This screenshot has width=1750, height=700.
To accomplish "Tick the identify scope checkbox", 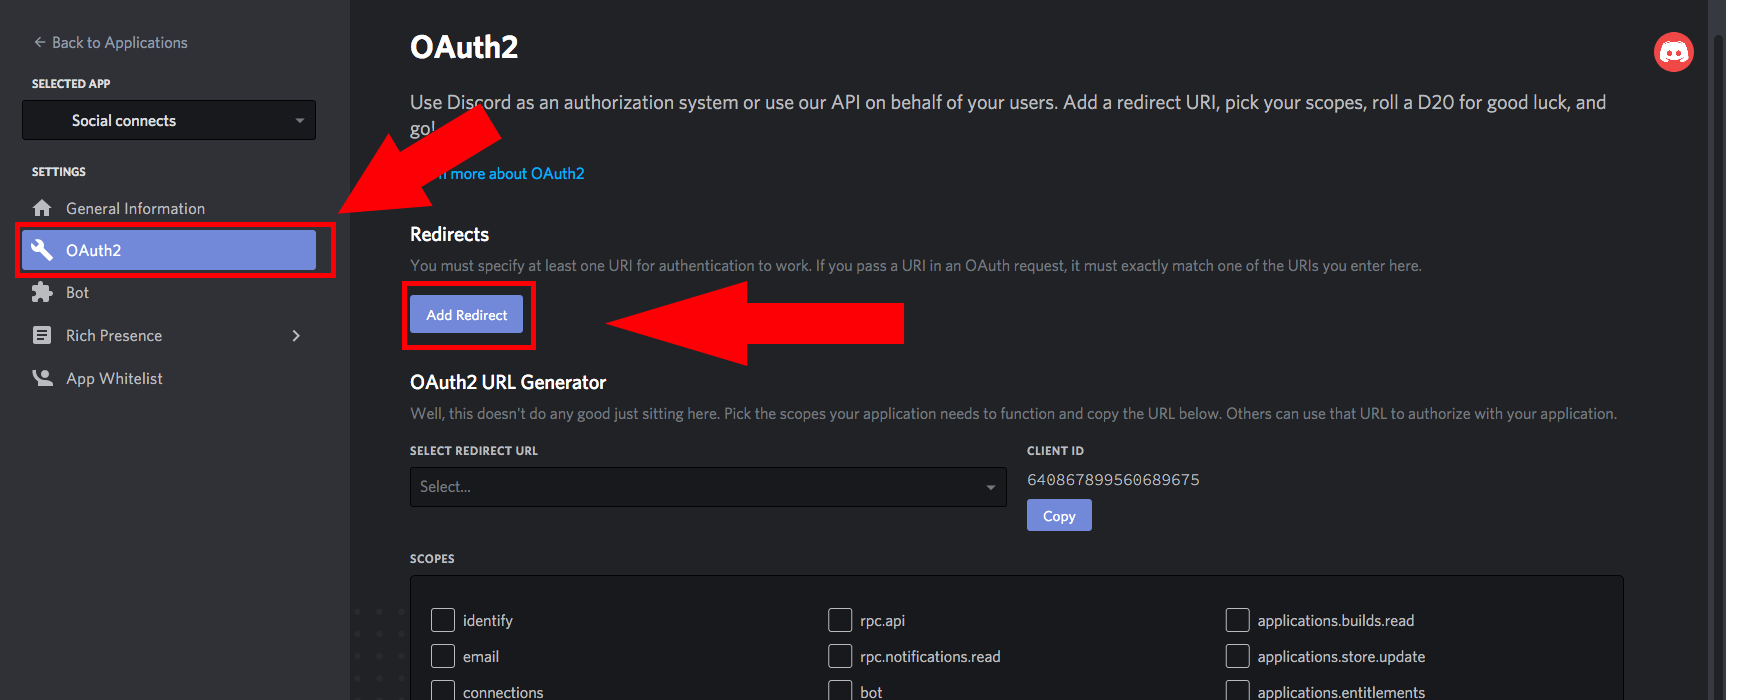I will pyautogui.click(x=443, y=620).
